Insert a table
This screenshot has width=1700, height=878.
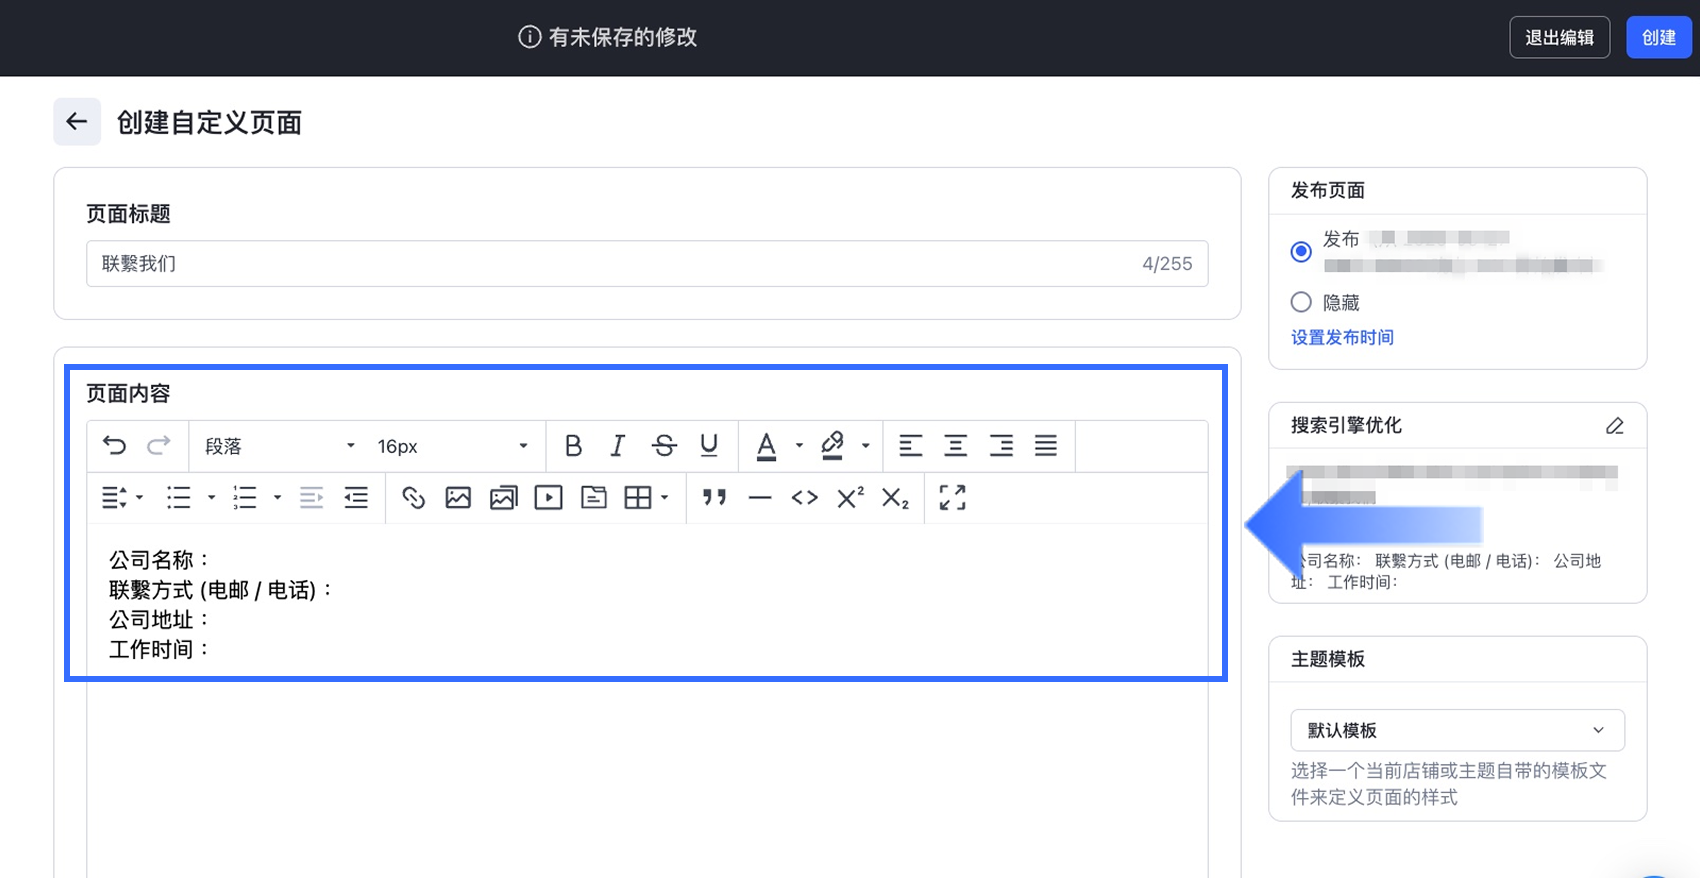638,497
